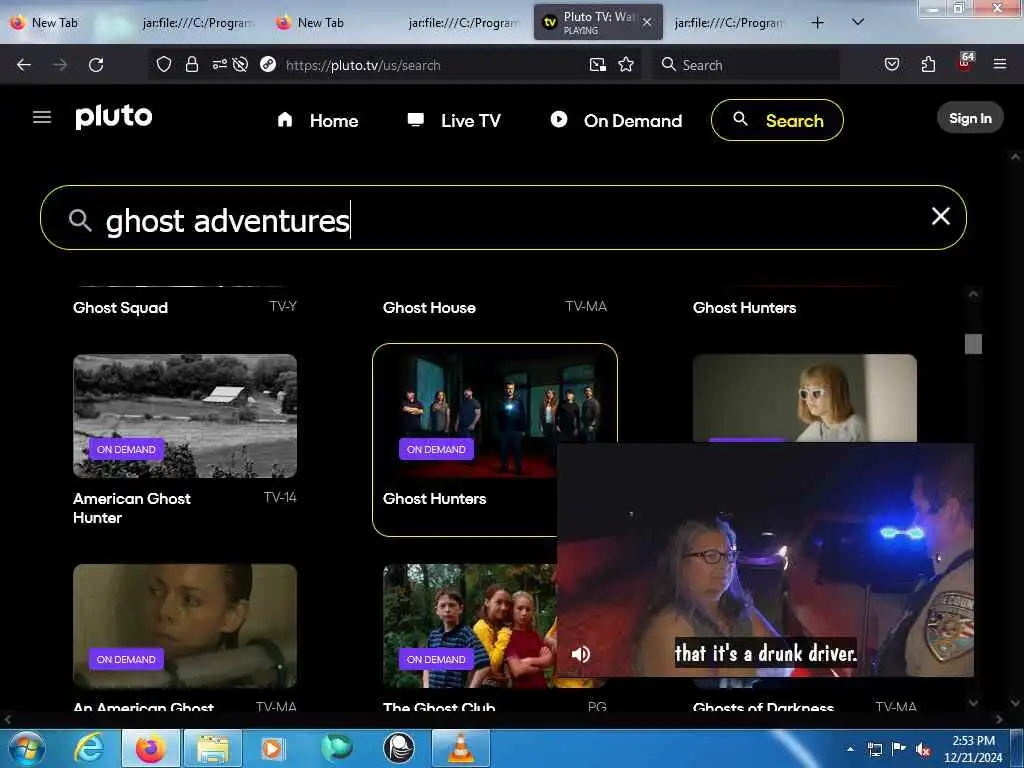The width and height of the screenshot is (1024, 768).
Task: Select the yellow Search nav button
Action: click(x=777, y=120)
